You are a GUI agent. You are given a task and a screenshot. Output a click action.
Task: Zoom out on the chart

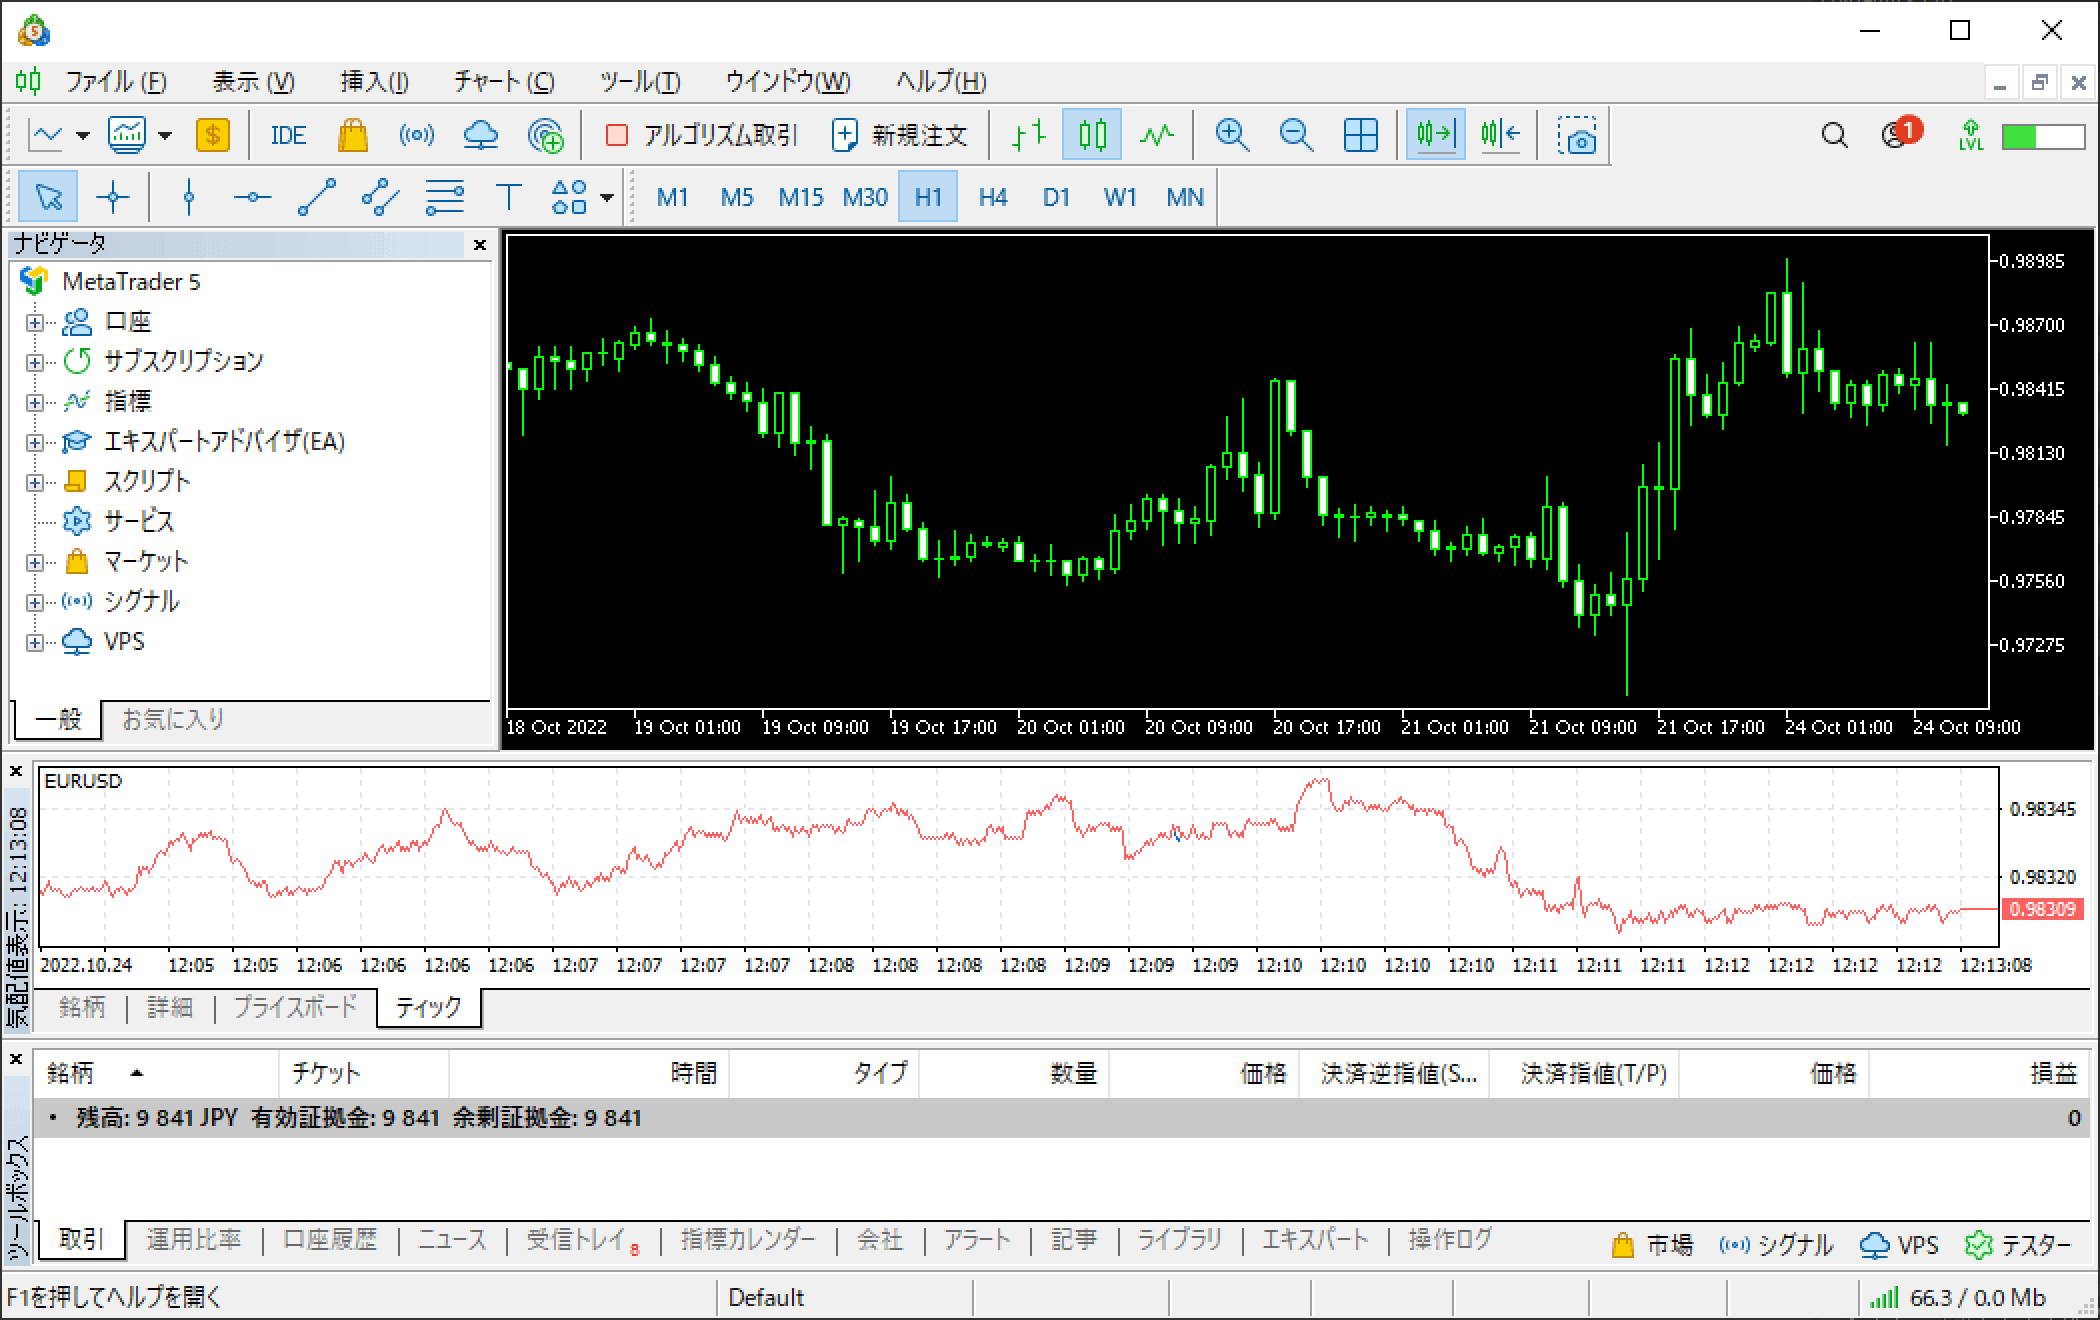pos(1296,135)
